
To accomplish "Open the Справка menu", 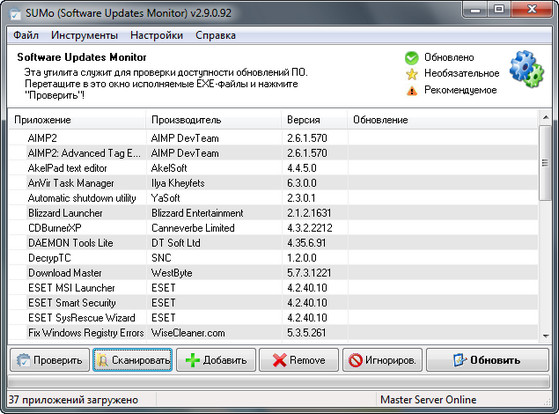I will tap(215, 36).
